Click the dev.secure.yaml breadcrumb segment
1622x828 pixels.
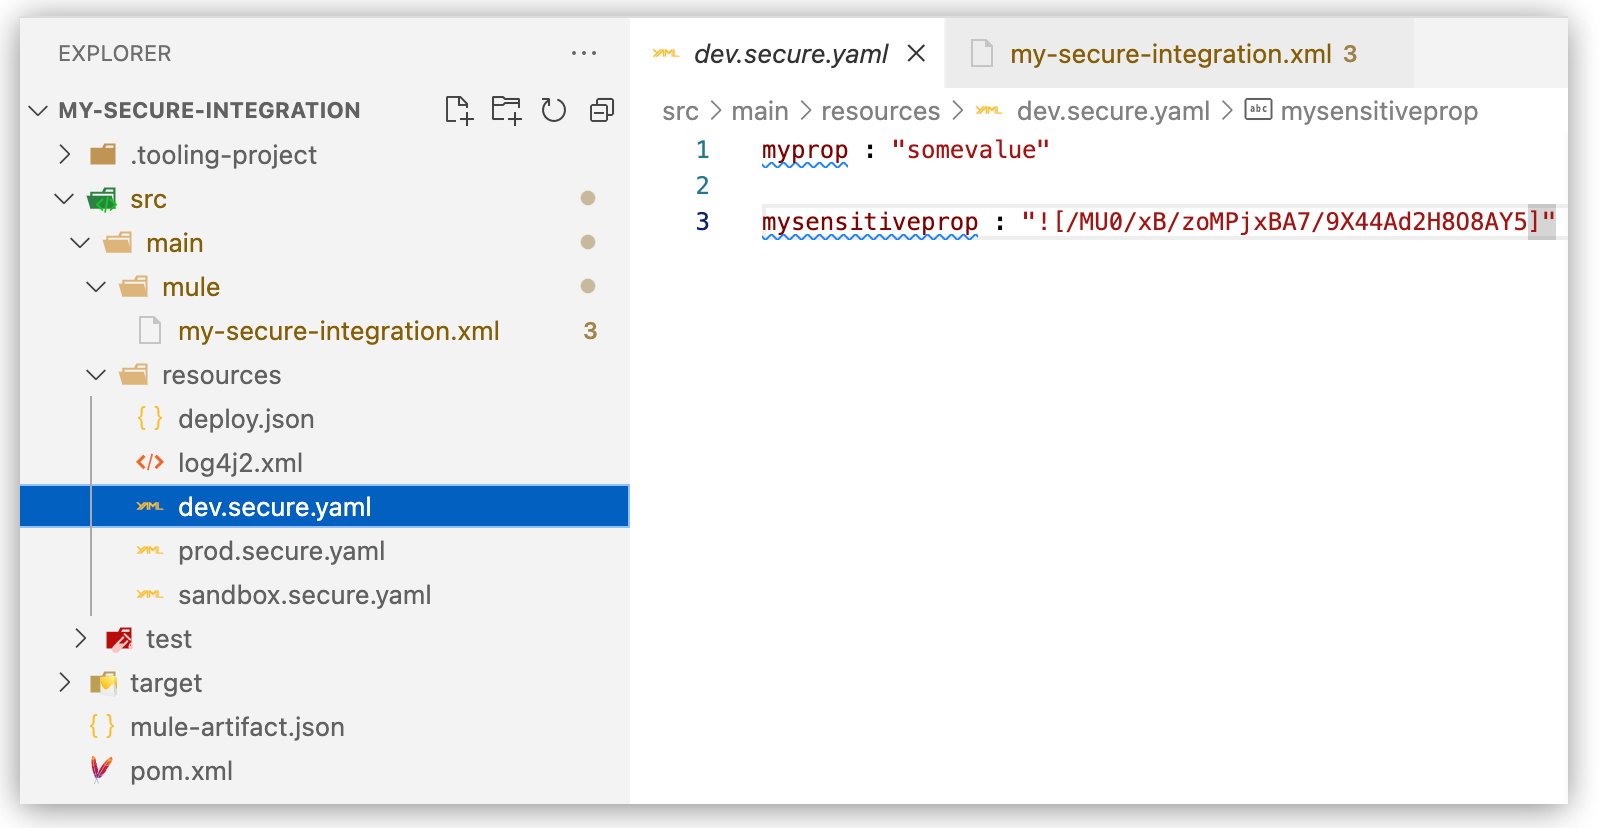[1113, 111]
